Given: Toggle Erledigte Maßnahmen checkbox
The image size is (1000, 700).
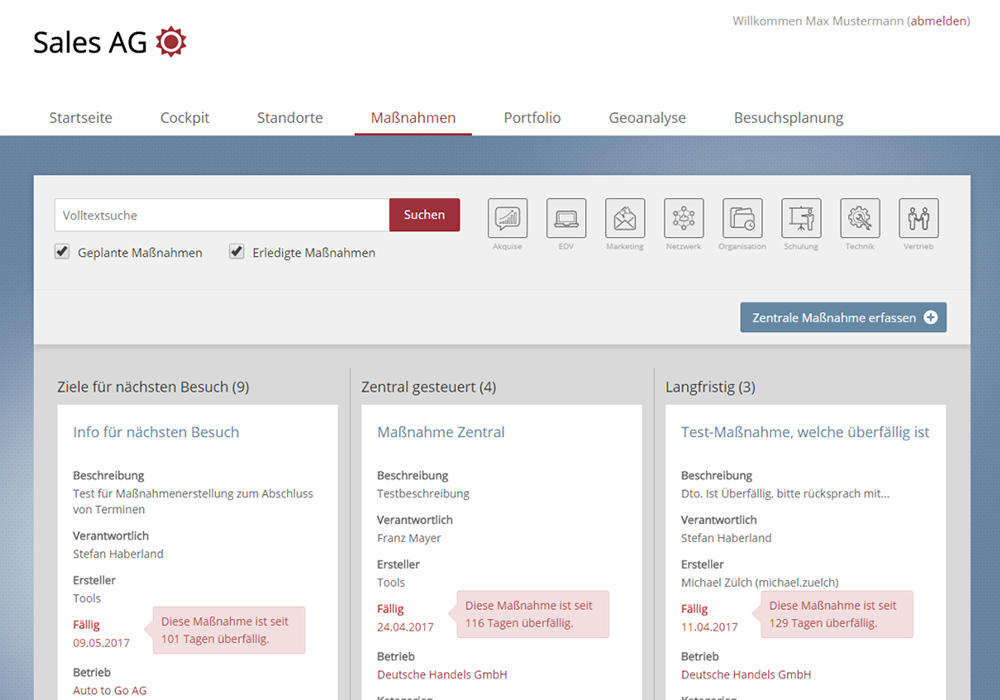Looking at the screenshot, I should tap(237, 252).
